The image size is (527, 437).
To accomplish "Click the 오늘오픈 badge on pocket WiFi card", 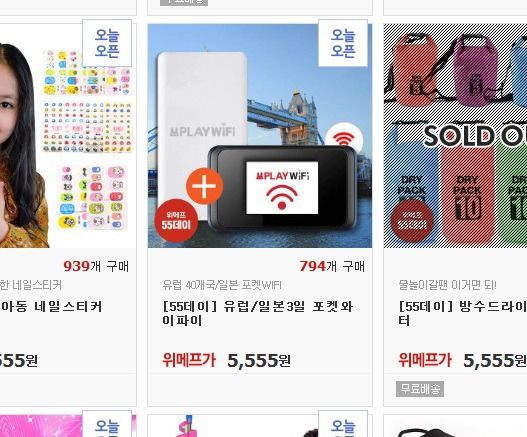I will coord(343,43).
